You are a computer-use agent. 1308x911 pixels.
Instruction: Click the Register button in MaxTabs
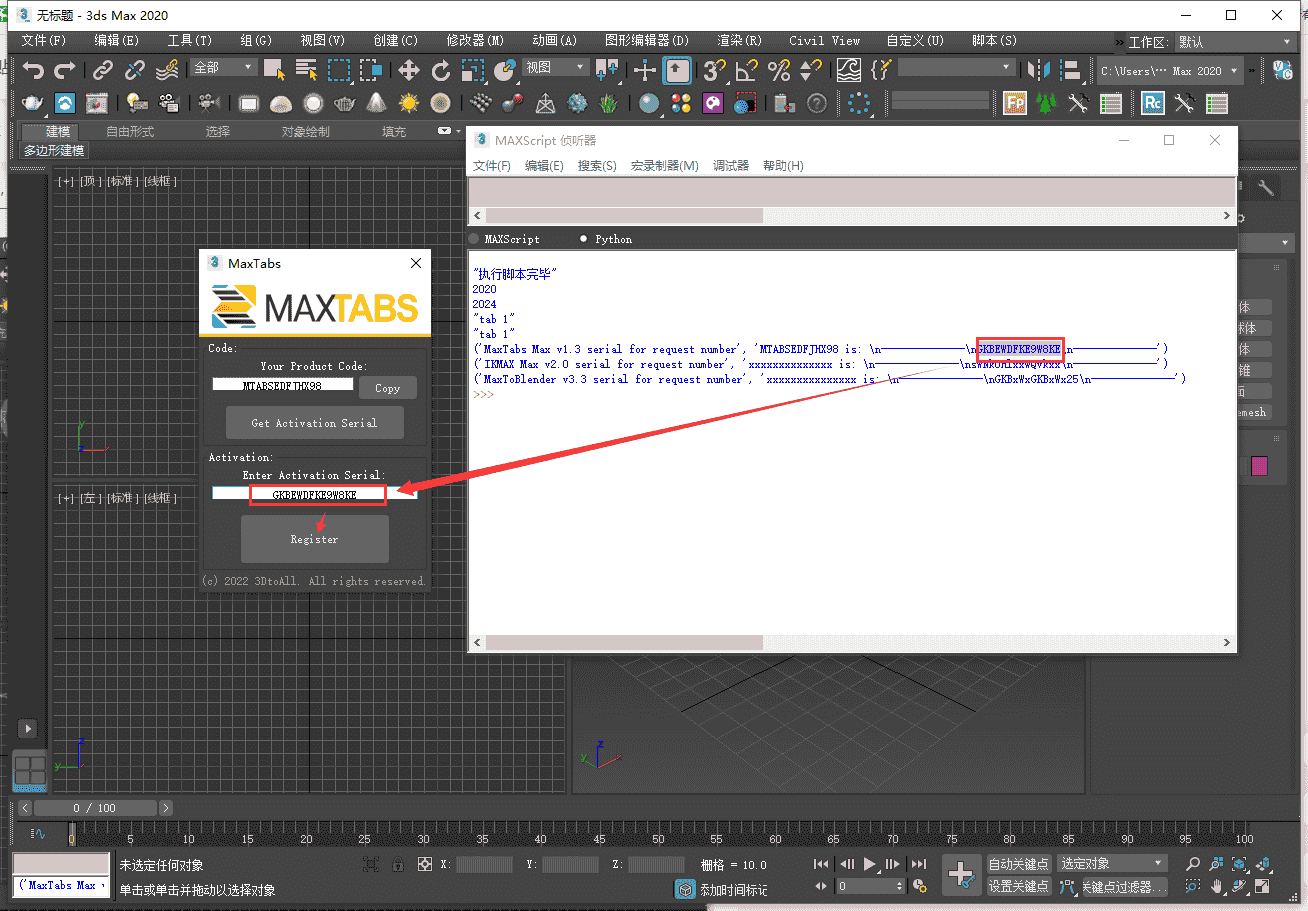coord(314,539)
